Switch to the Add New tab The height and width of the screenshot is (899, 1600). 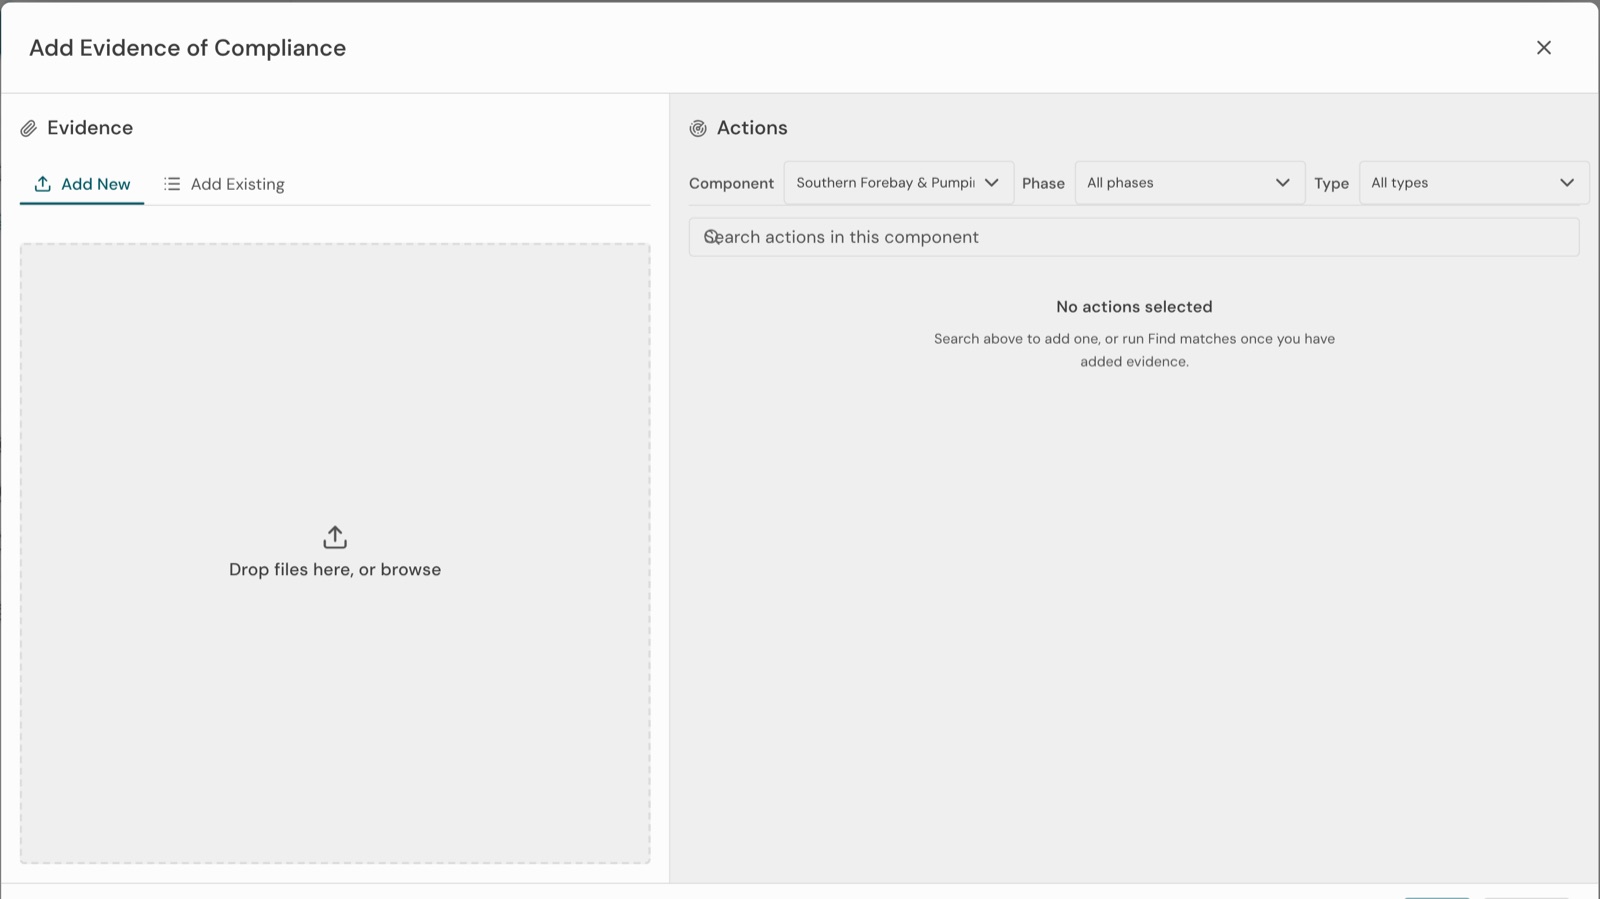[x=82, y=184]
